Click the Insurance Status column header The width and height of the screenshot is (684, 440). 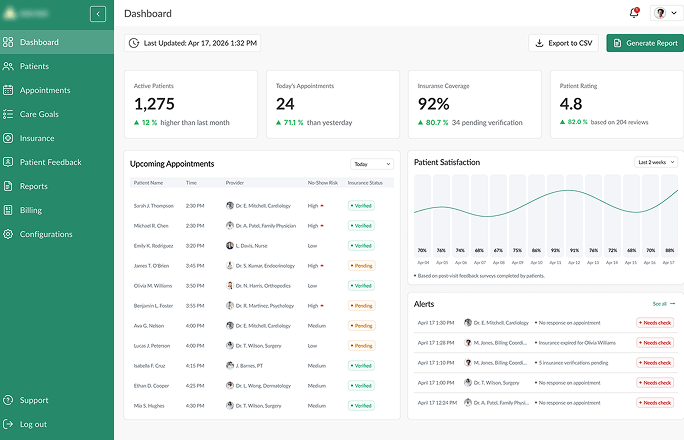point(365,183)
